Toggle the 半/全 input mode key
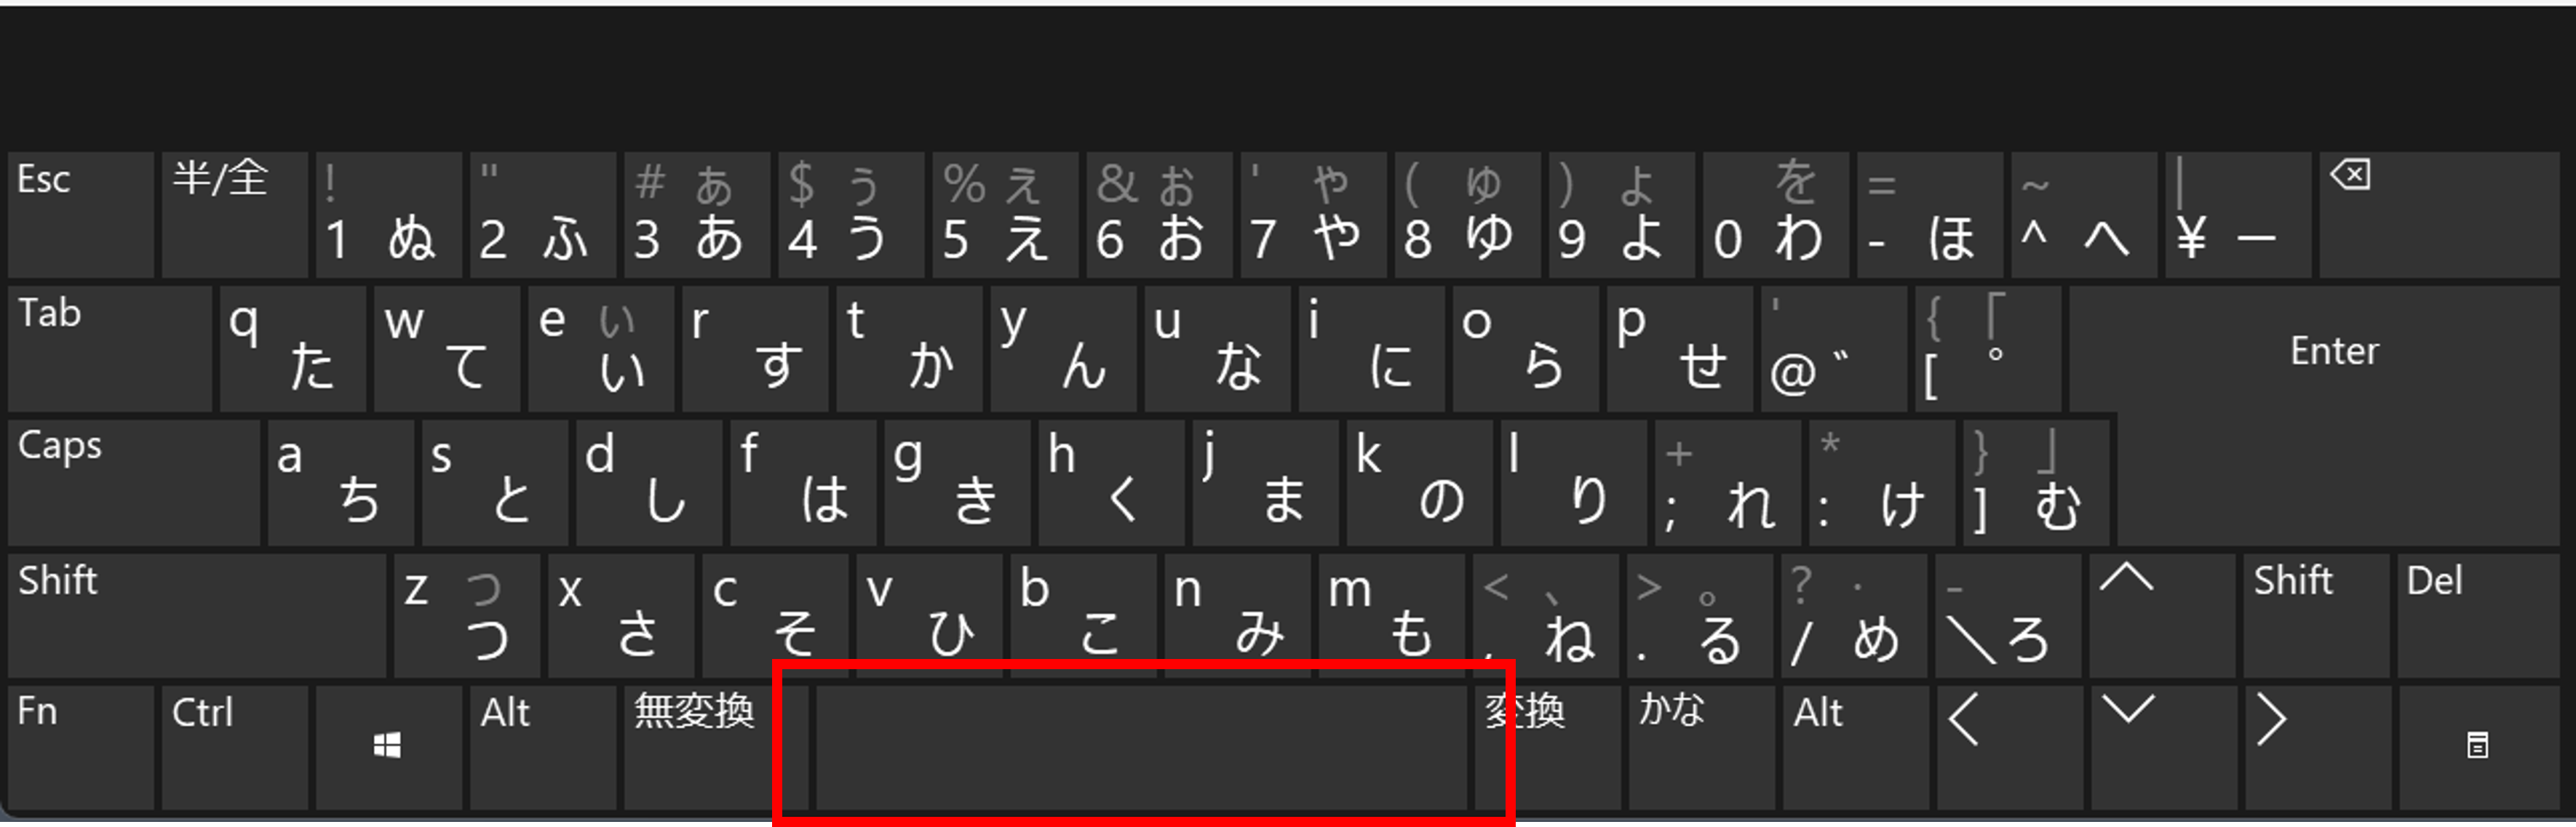Image resolution: width=2576 pixels, height=827 pixels. (x=235, y=215)
